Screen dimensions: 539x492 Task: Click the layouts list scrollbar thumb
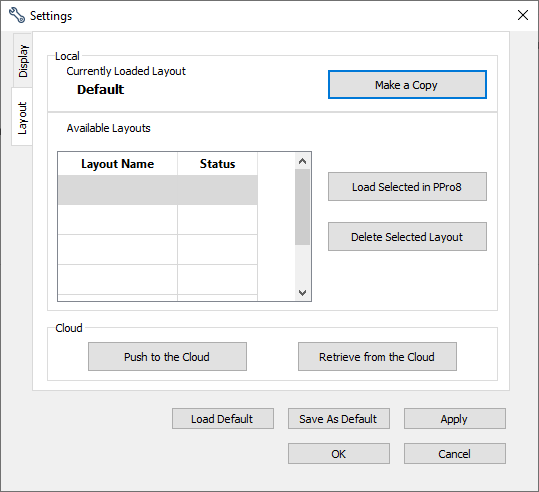click(302, 207)
